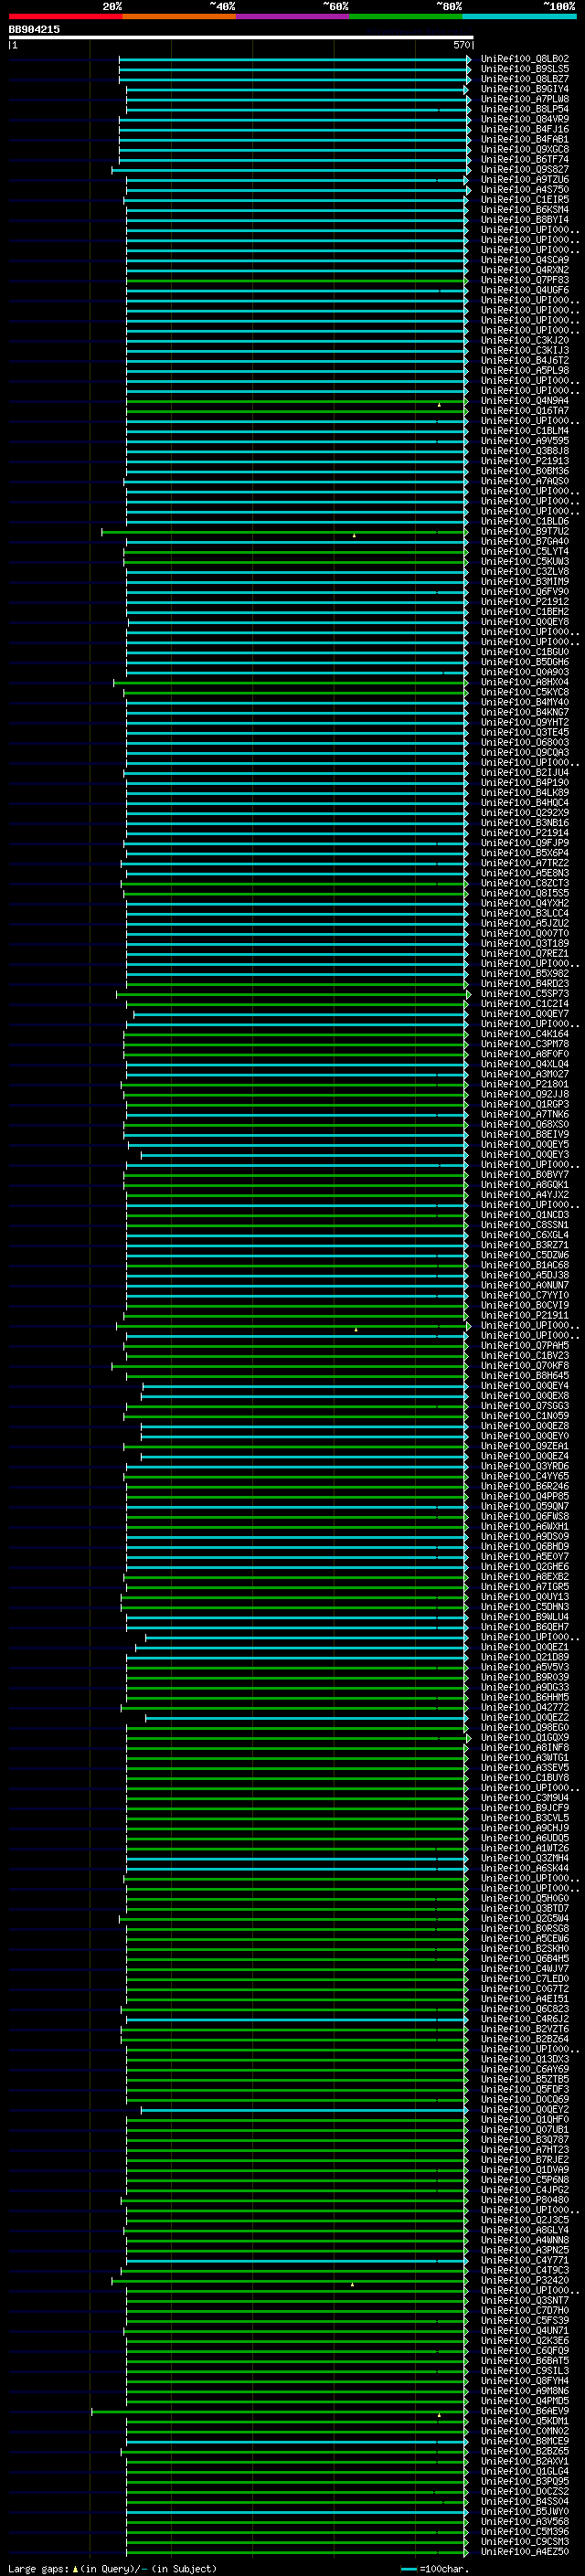Select the query name BB904215
Image resolution: width=585 pixels, height=2576 pixels.
pyautogui.click(x=34, y=29)
